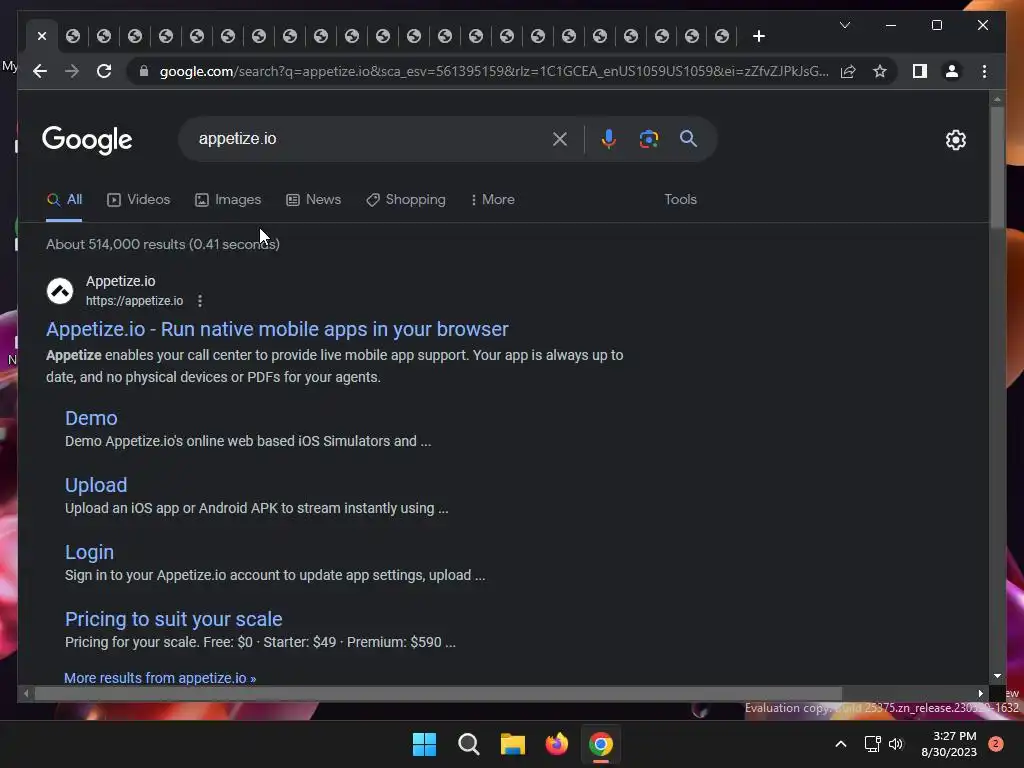The image size is (1024, 768).
Task: Click the Chrome taskbar icon
Action: [x=601, y=744]
